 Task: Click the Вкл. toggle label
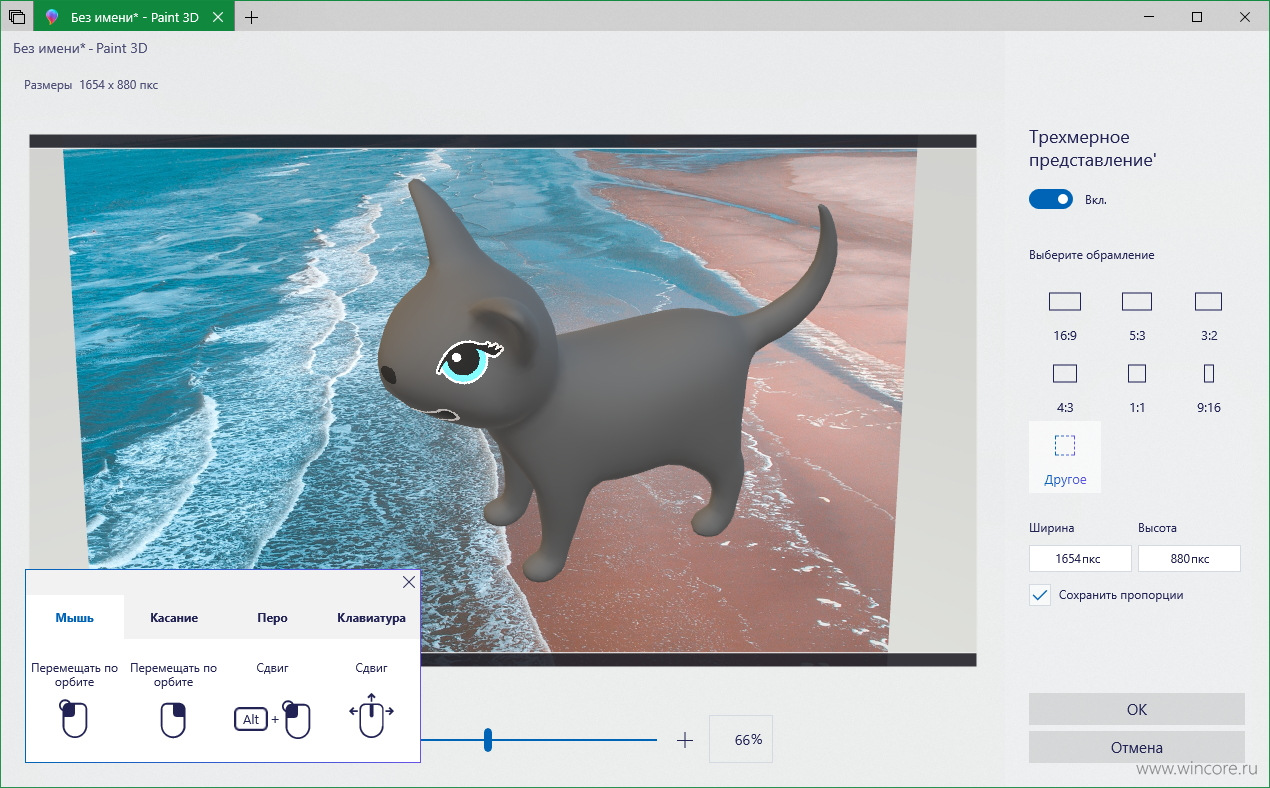[1096, 200]
